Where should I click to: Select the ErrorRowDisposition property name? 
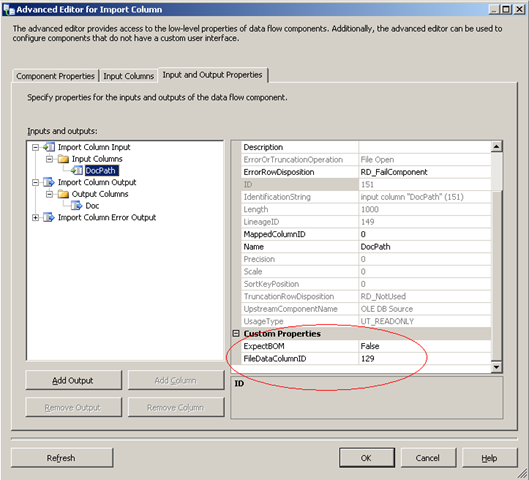pyautogui.click(x=279, y=172)
